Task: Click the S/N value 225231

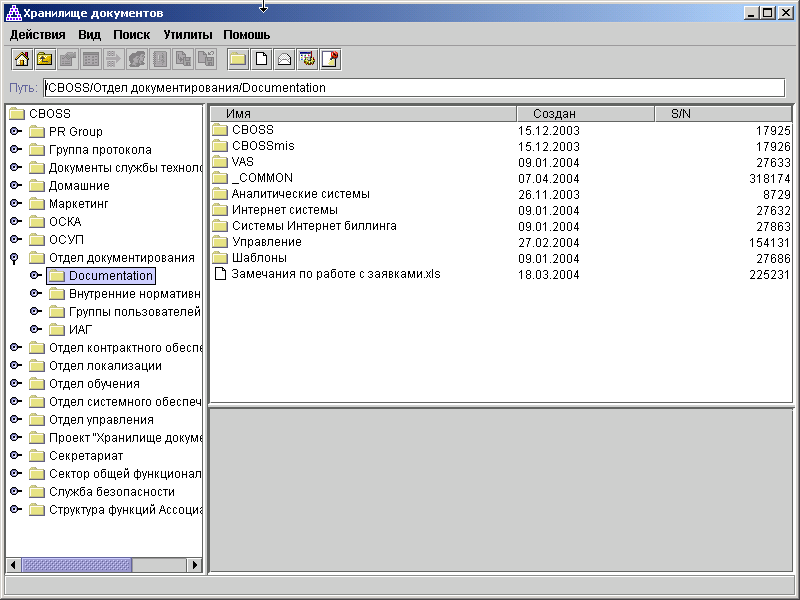Action: [x=769, y=274]
